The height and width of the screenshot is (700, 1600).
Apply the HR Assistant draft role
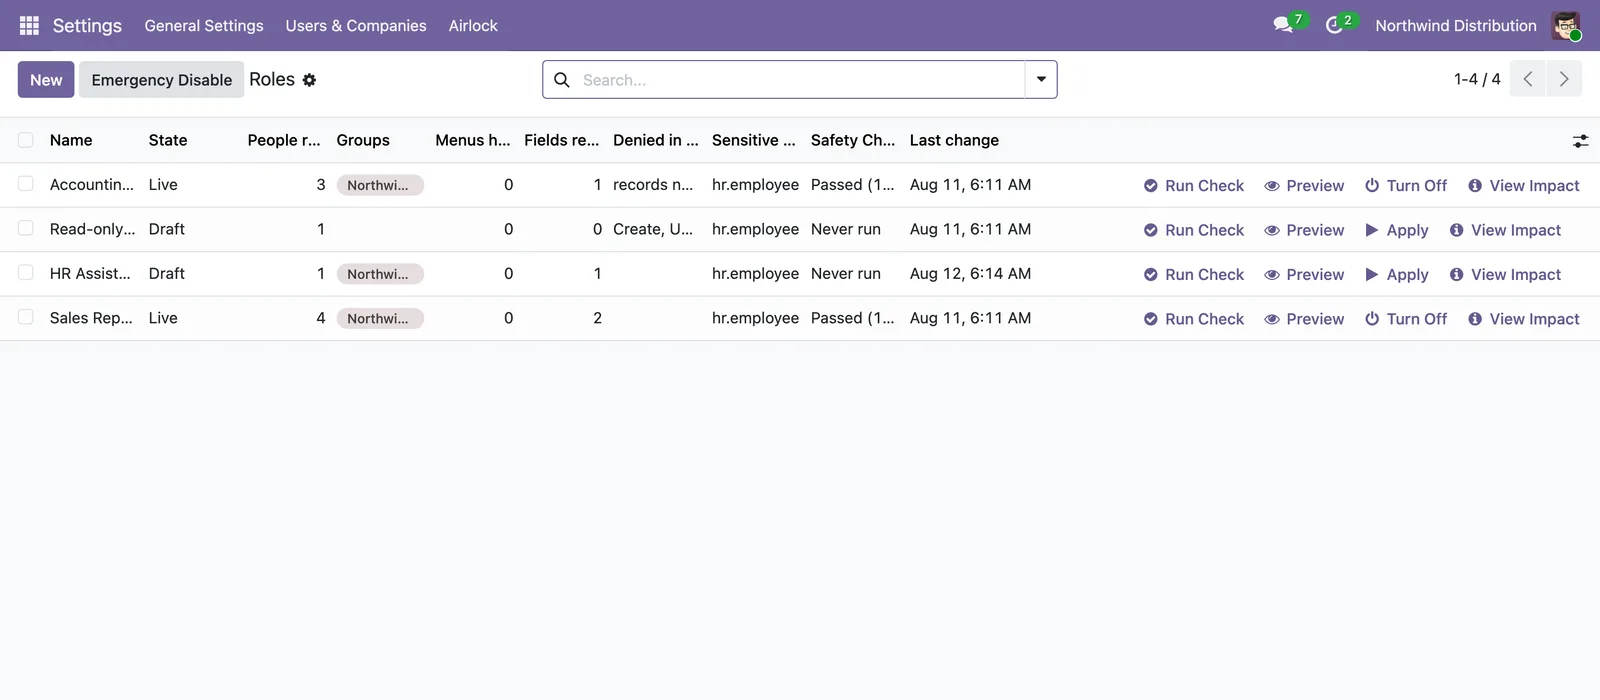[1397, 274]
